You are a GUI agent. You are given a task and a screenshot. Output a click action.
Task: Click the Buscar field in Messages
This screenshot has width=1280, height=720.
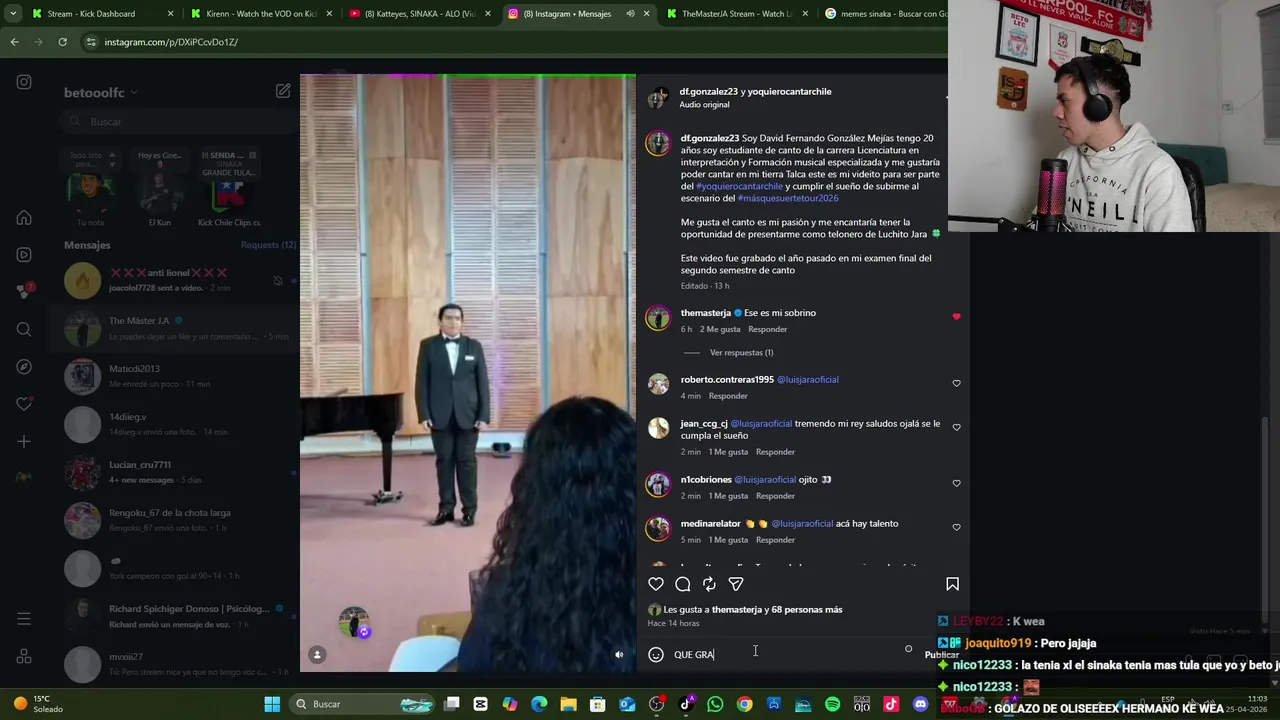180,121
